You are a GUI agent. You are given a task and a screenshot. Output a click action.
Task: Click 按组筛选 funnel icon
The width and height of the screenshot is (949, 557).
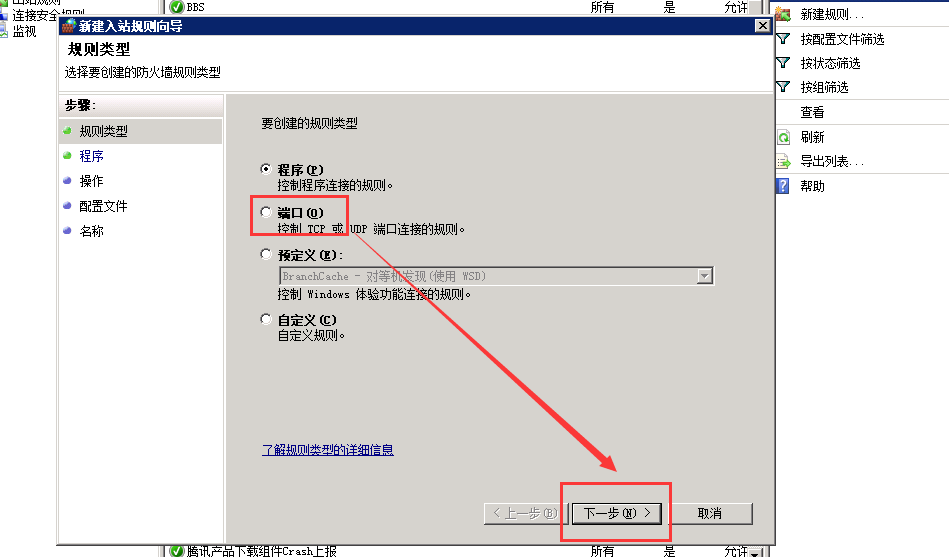(783, 87)
